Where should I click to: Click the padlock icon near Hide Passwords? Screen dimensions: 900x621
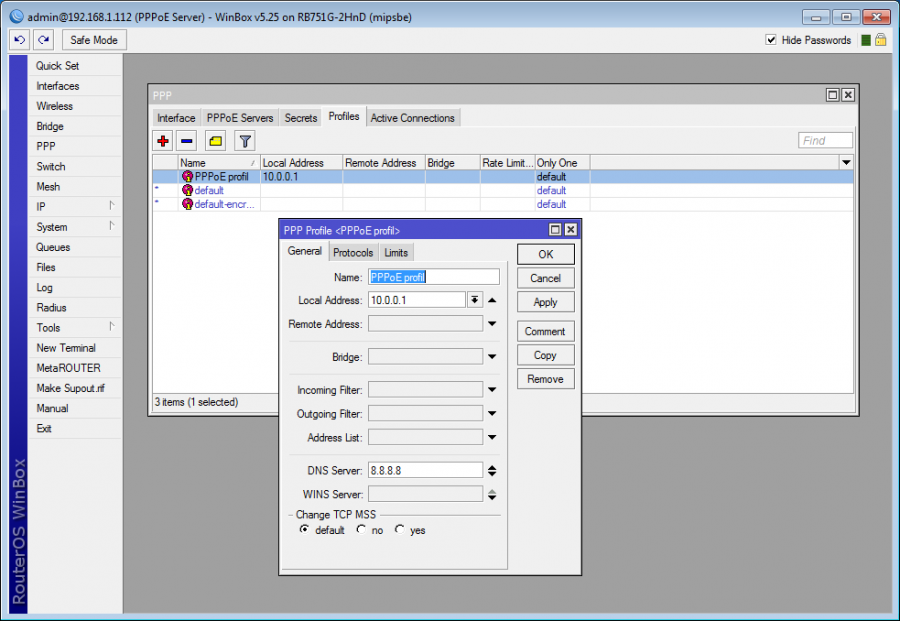pos(880,40)
